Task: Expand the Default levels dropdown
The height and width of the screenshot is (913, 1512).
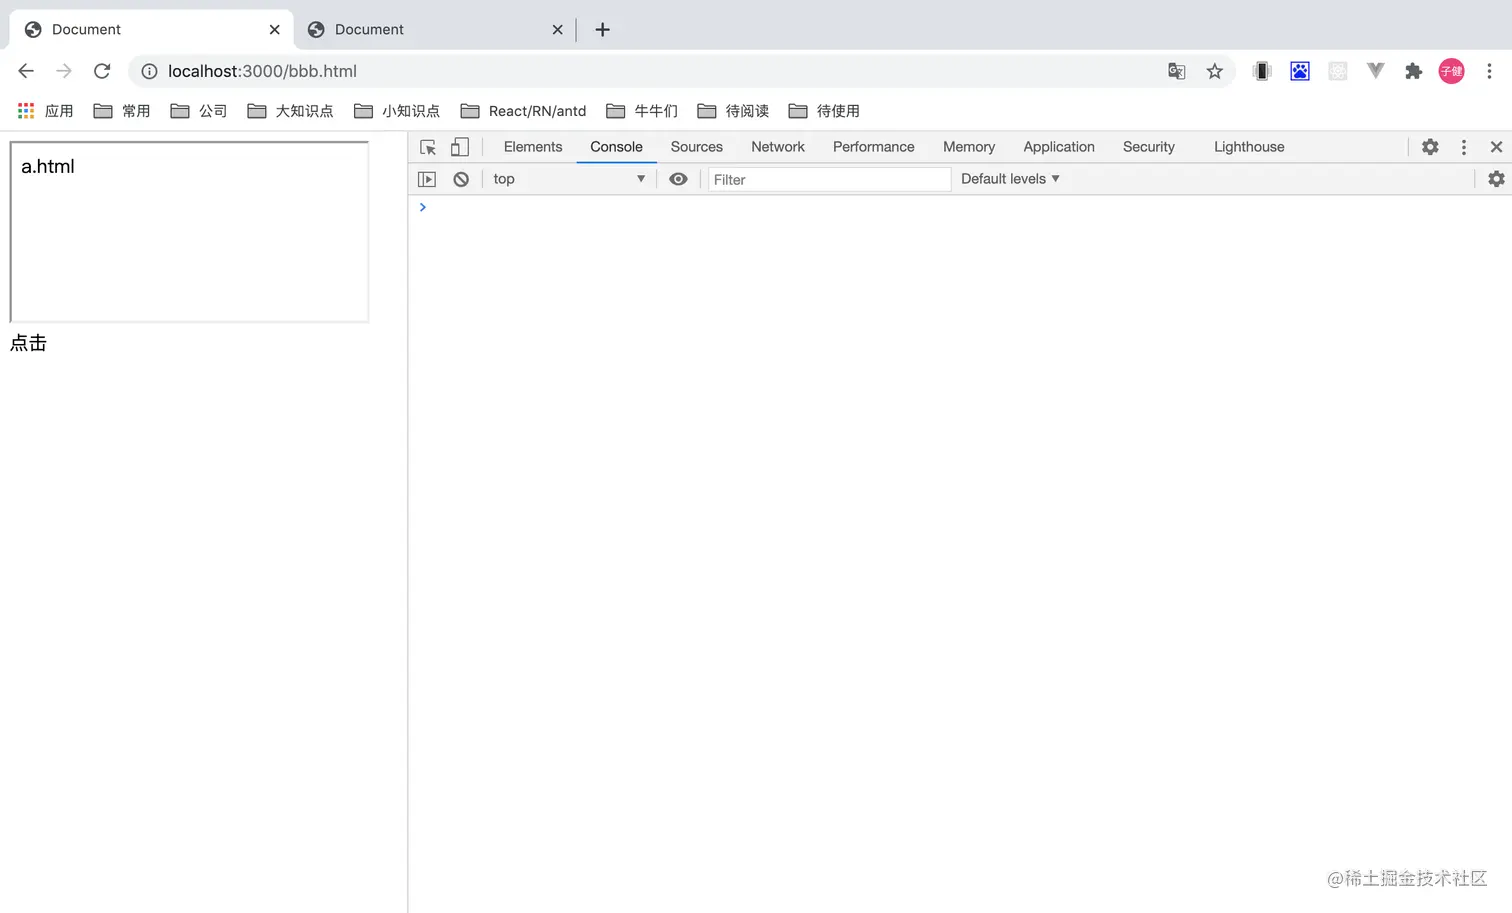Action: pyautogui.click(x=1010, y=179)
